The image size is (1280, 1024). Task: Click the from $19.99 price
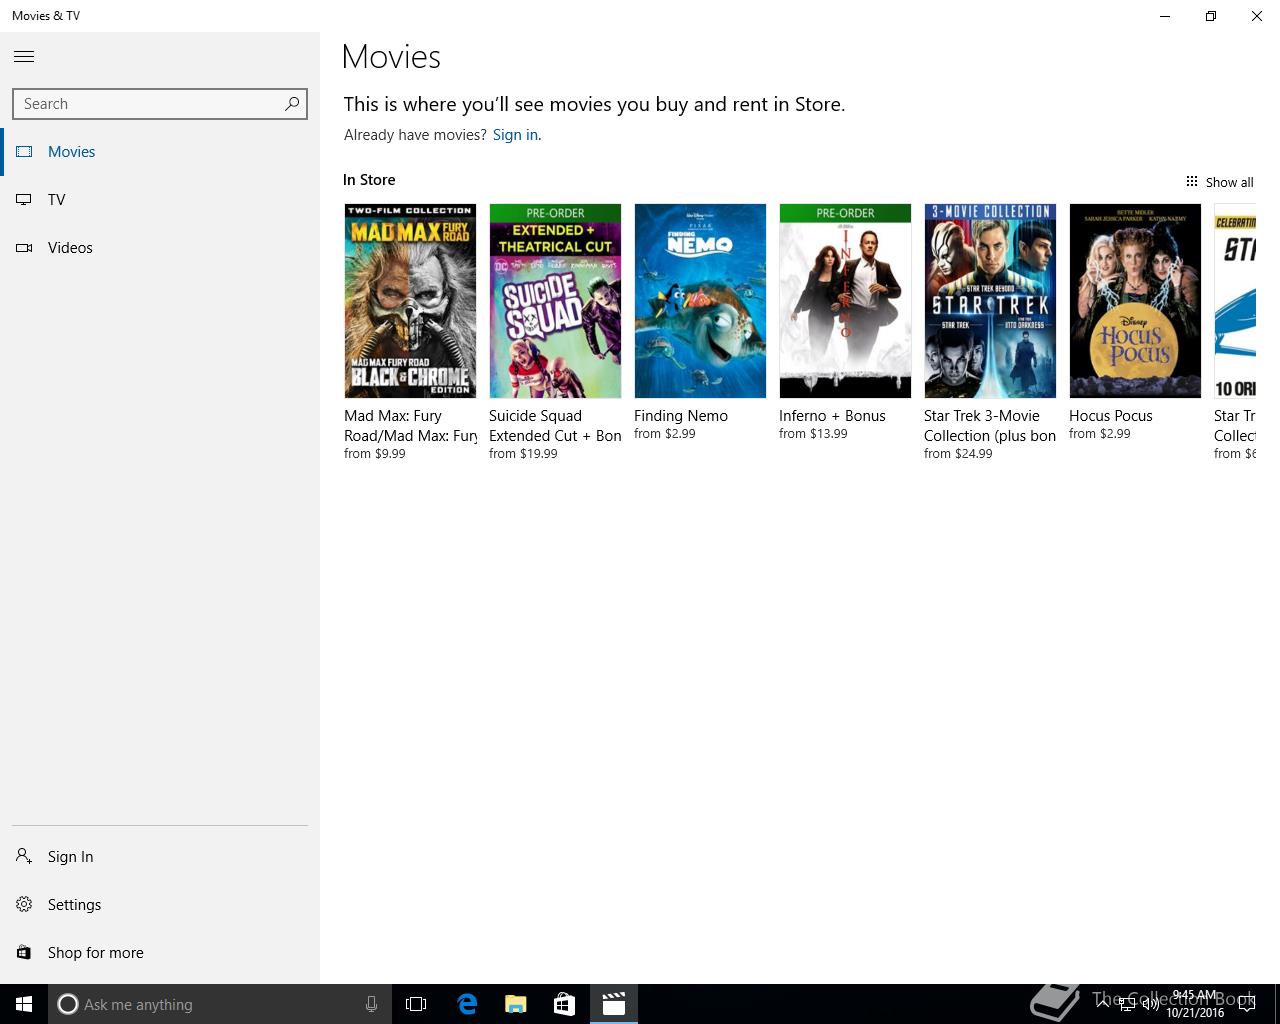pos(523,454)
